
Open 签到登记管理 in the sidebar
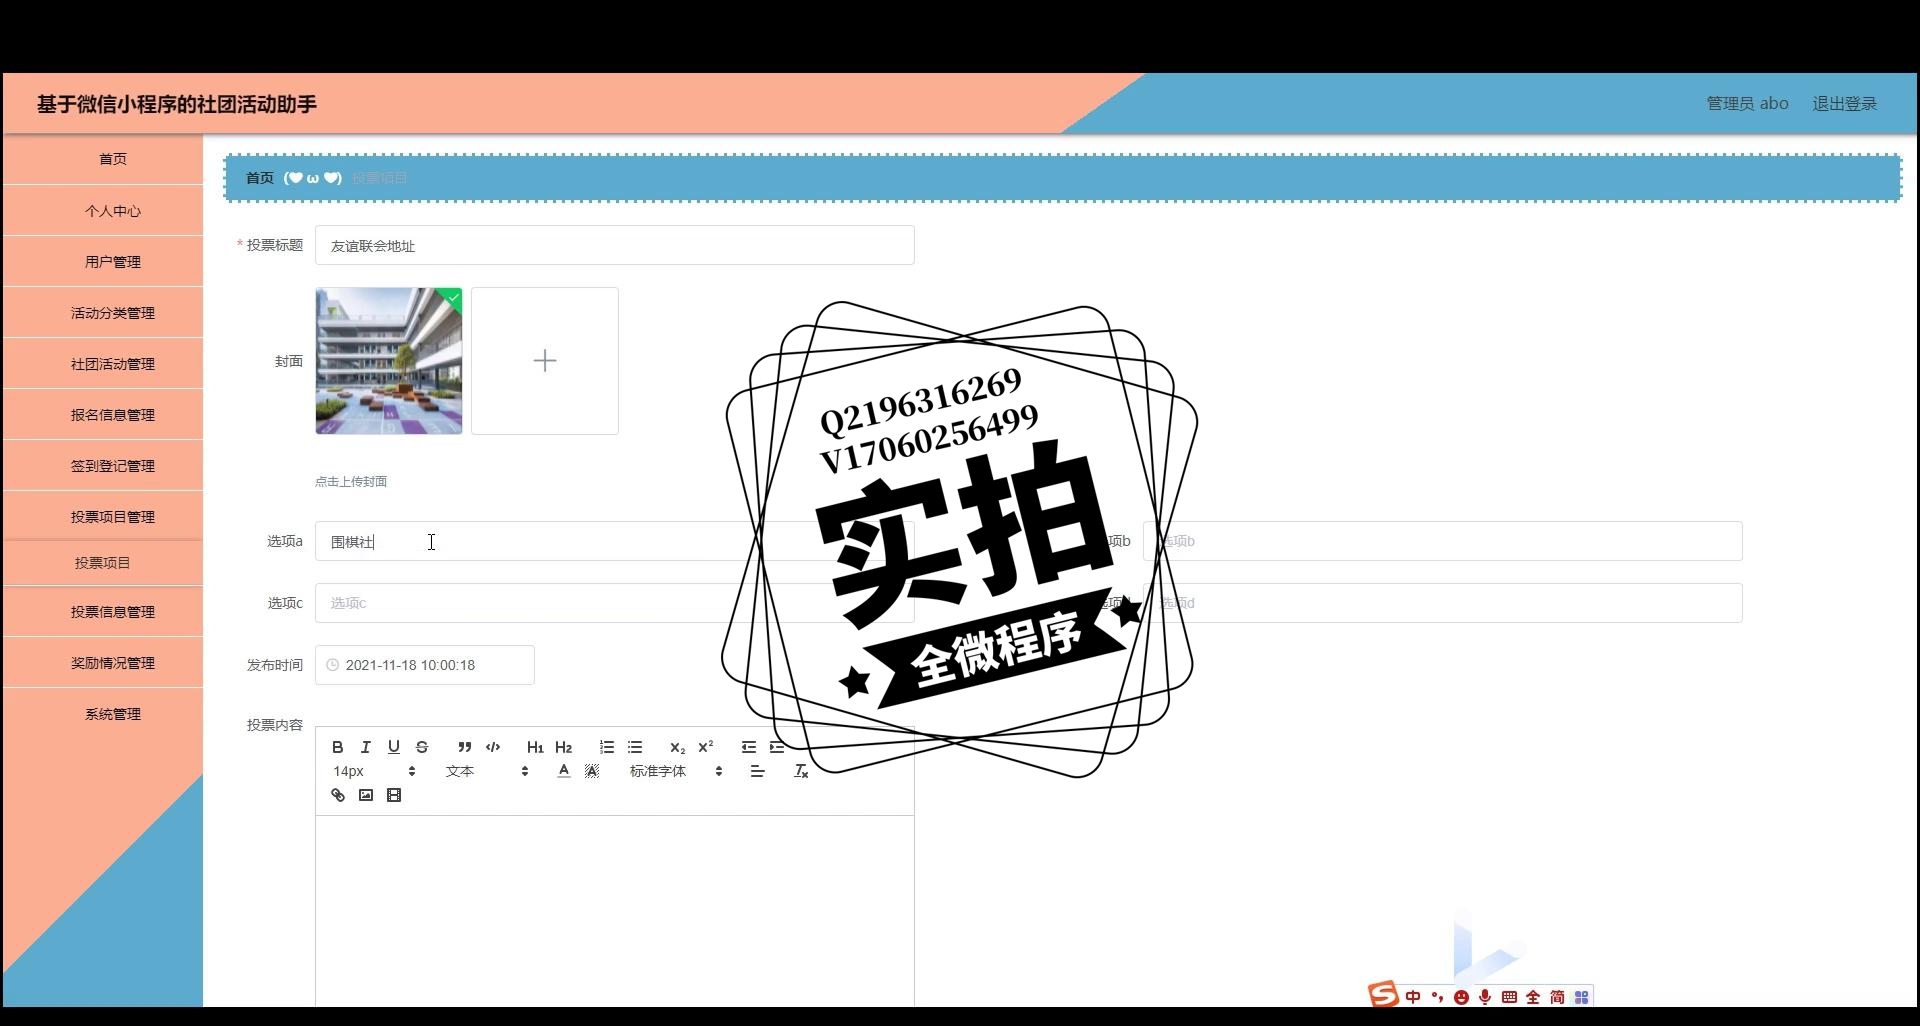pos(103,466)
